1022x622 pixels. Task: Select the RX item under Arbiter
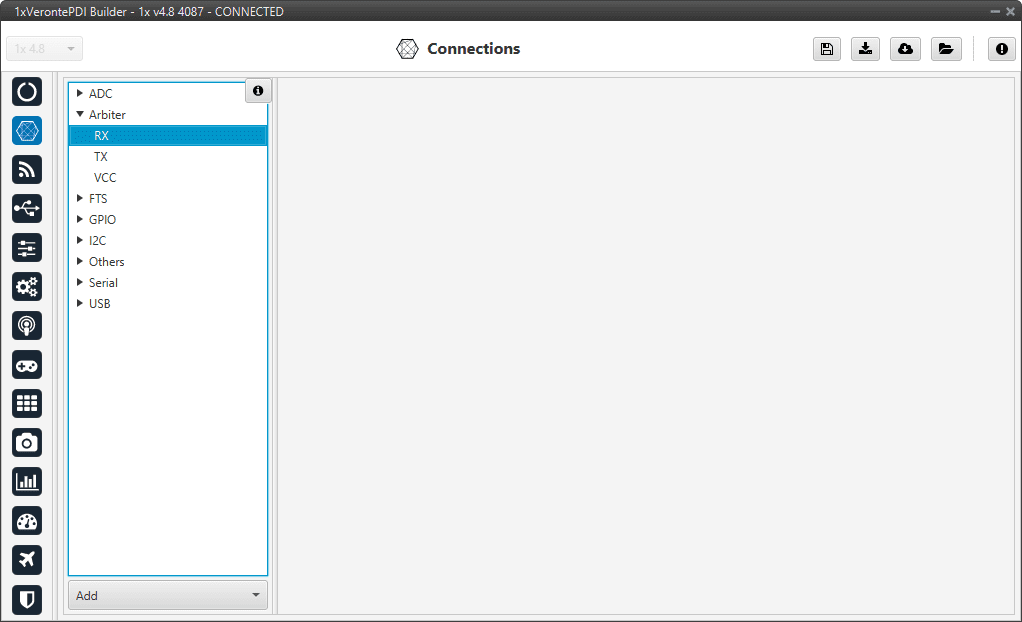point(168,136)
